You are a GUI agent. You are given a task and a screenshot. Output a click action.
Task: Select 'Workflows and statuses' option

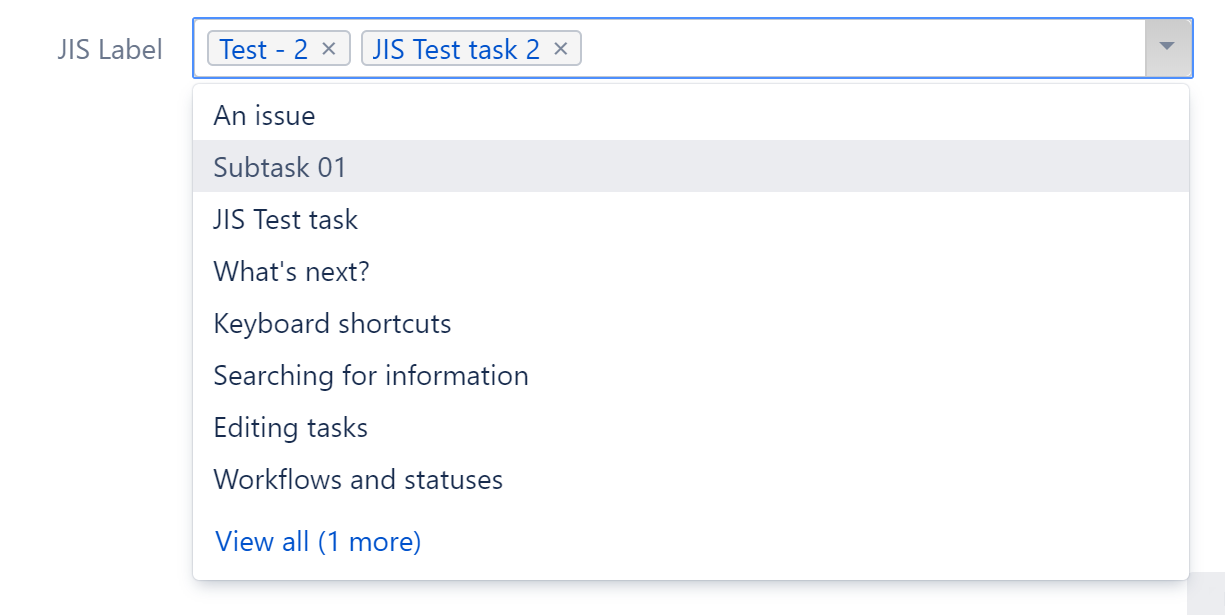pos(358,480)
